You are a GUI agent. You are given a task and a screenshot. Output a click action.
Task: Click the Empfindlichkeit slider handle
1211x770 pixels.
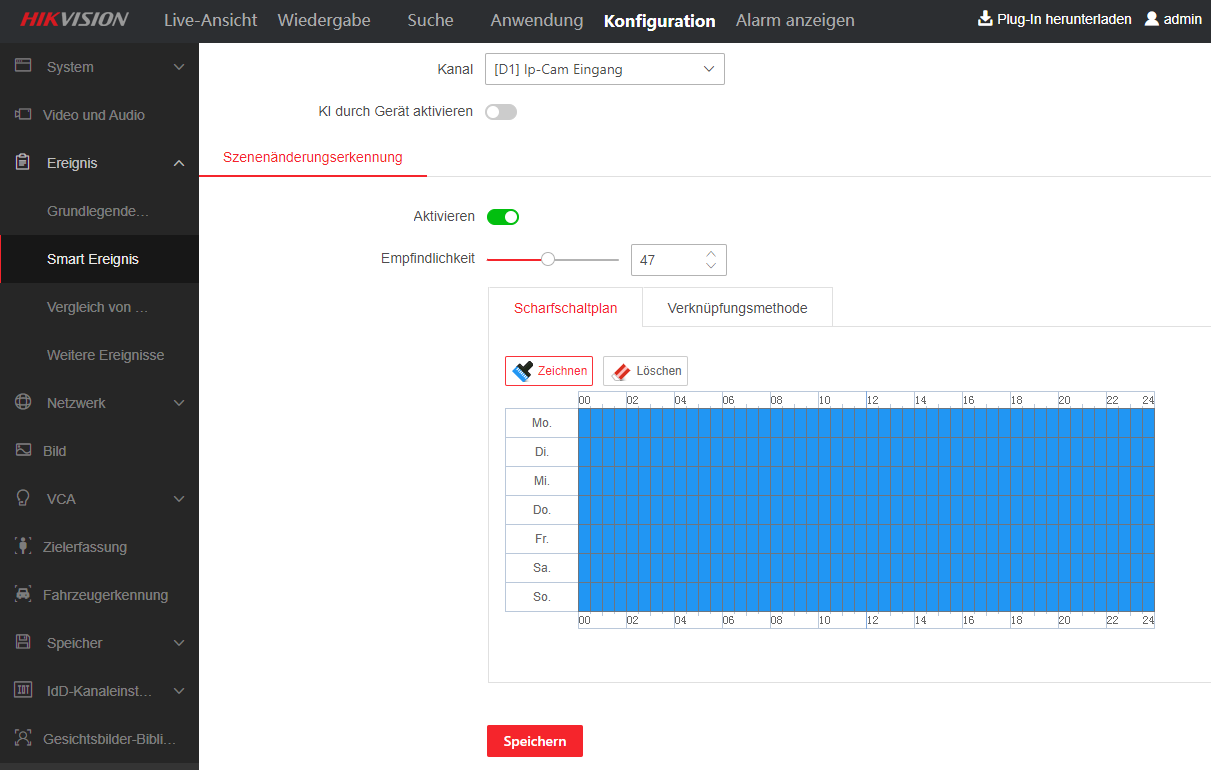point(547,260)
